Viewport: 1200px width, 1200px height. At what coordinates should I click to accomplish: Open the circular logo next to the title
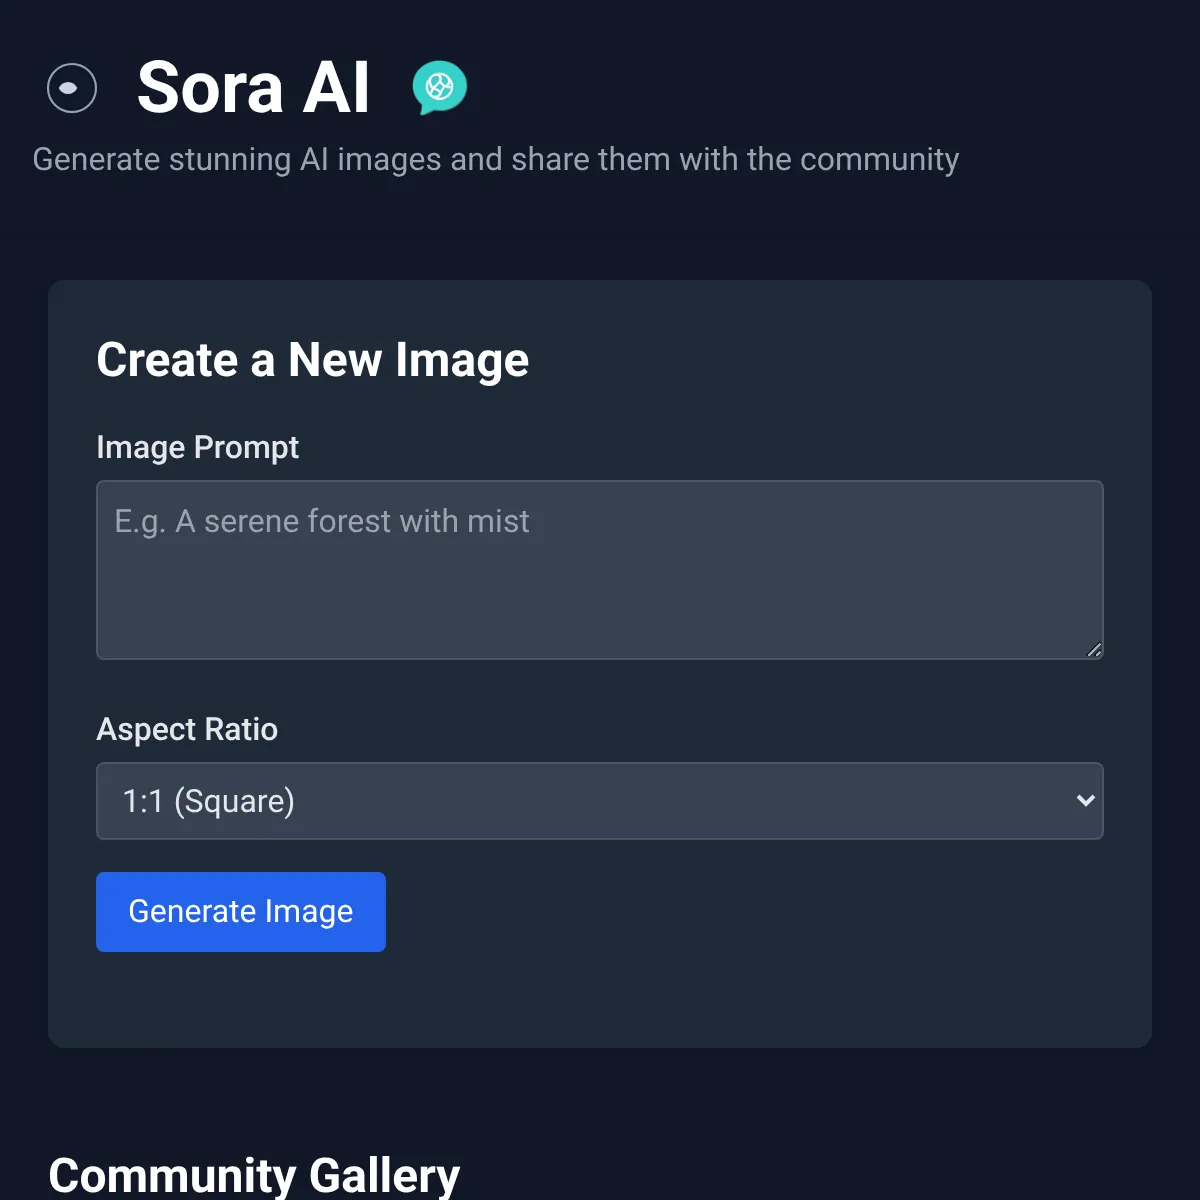pyautogui.click(x=72, y=89)
